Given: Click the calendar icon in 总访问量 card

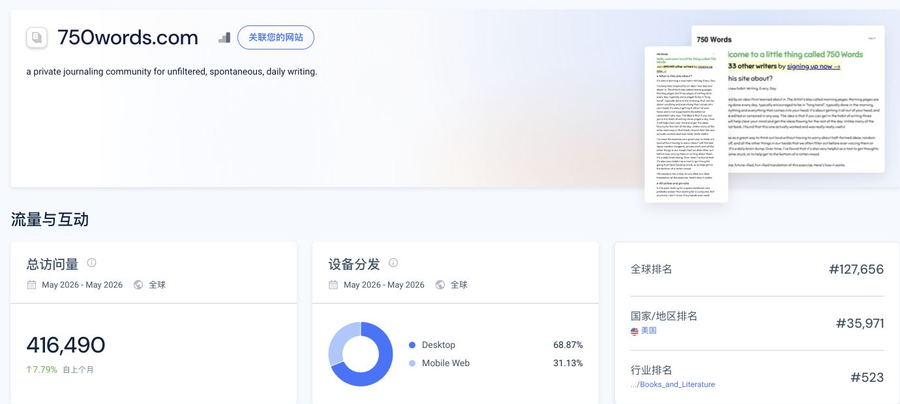Looking at the screenshot, I should pos(32,285).
